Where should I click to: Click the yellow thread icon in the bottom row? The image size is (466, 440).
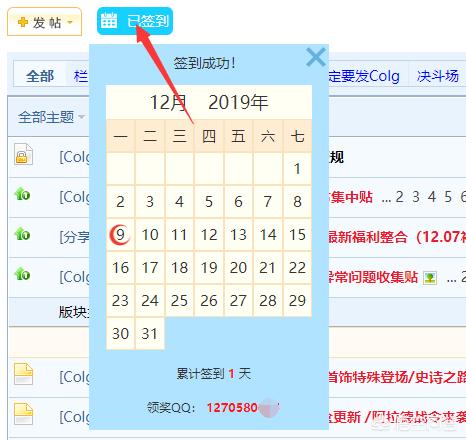23,414
